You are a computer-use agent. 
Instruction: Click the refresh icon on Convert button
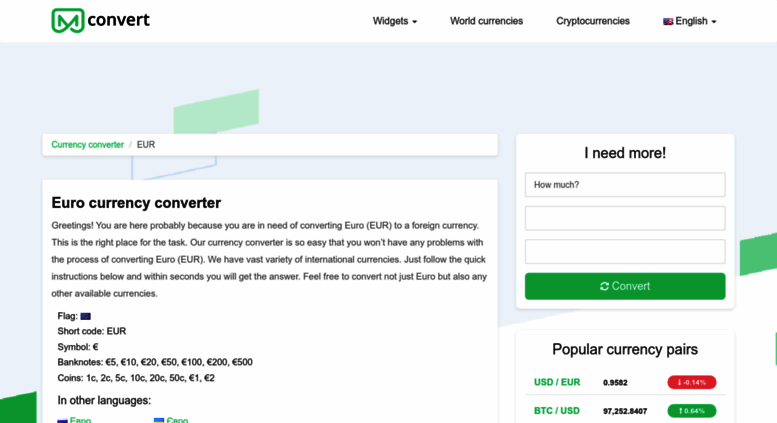click(604, 286)
